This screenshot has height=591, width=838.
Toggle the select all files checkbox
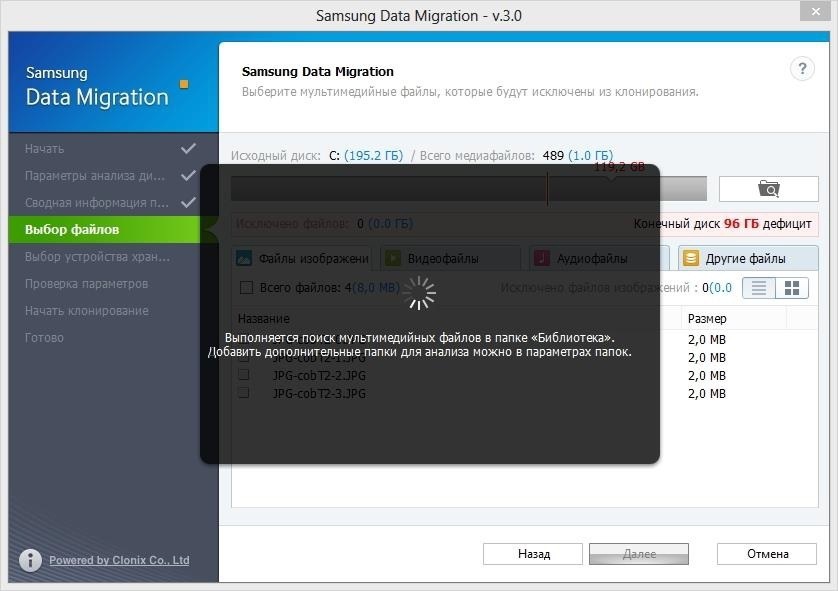point(246,287)
